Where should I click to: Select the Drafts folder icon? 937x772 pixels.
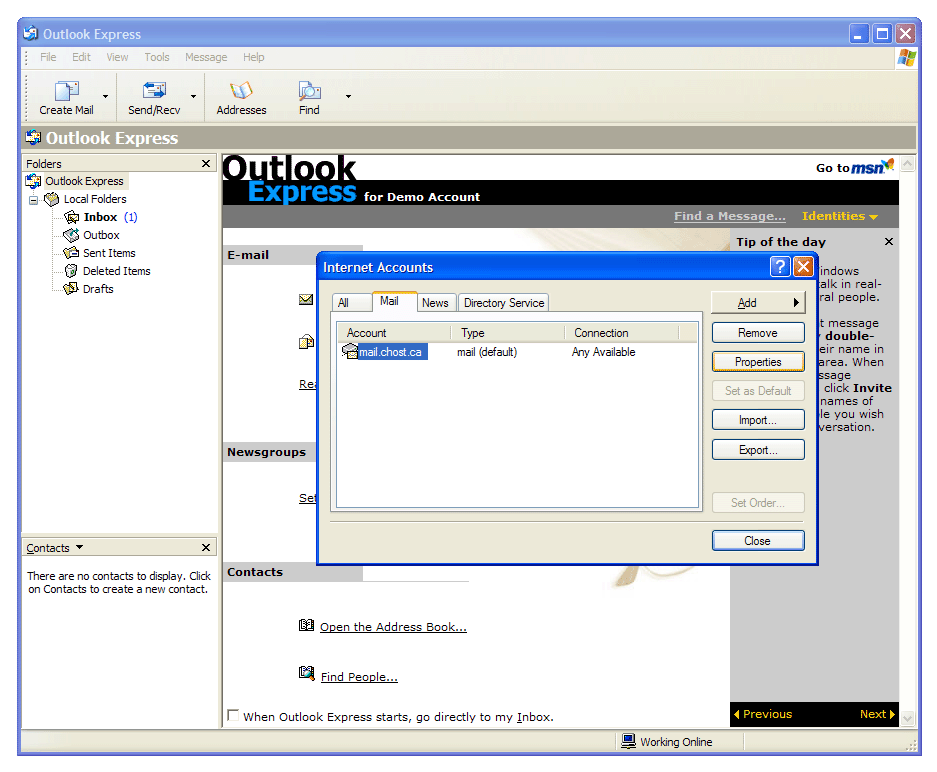click(71, 289)
